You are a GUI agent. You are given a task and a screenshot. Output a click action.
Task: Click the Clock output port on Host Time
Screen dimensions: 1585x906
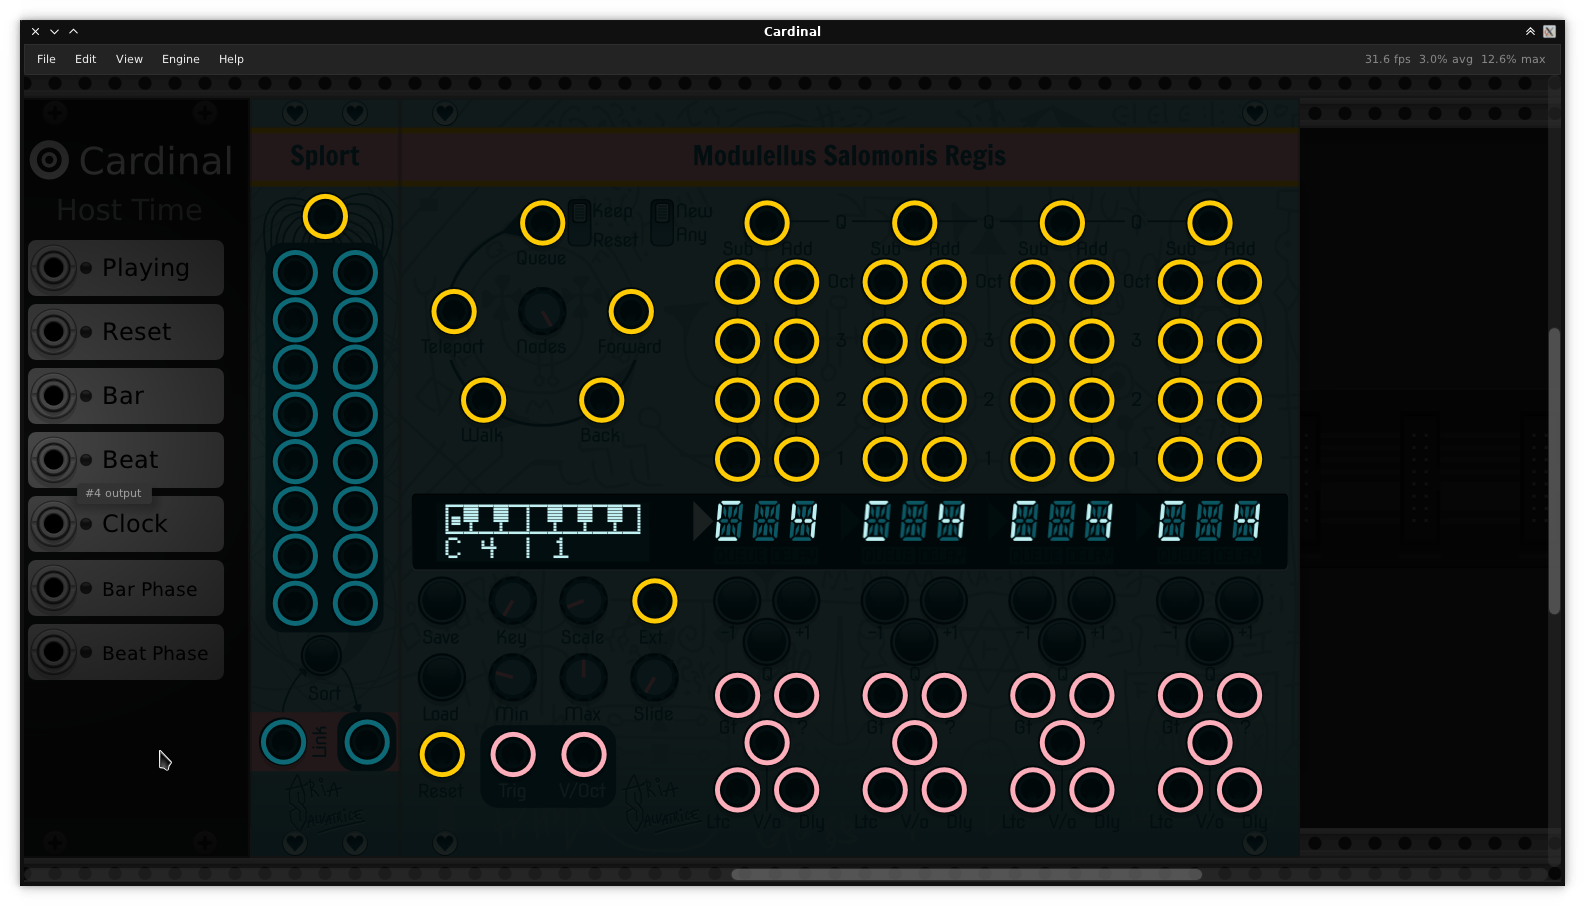click(54, 524)
